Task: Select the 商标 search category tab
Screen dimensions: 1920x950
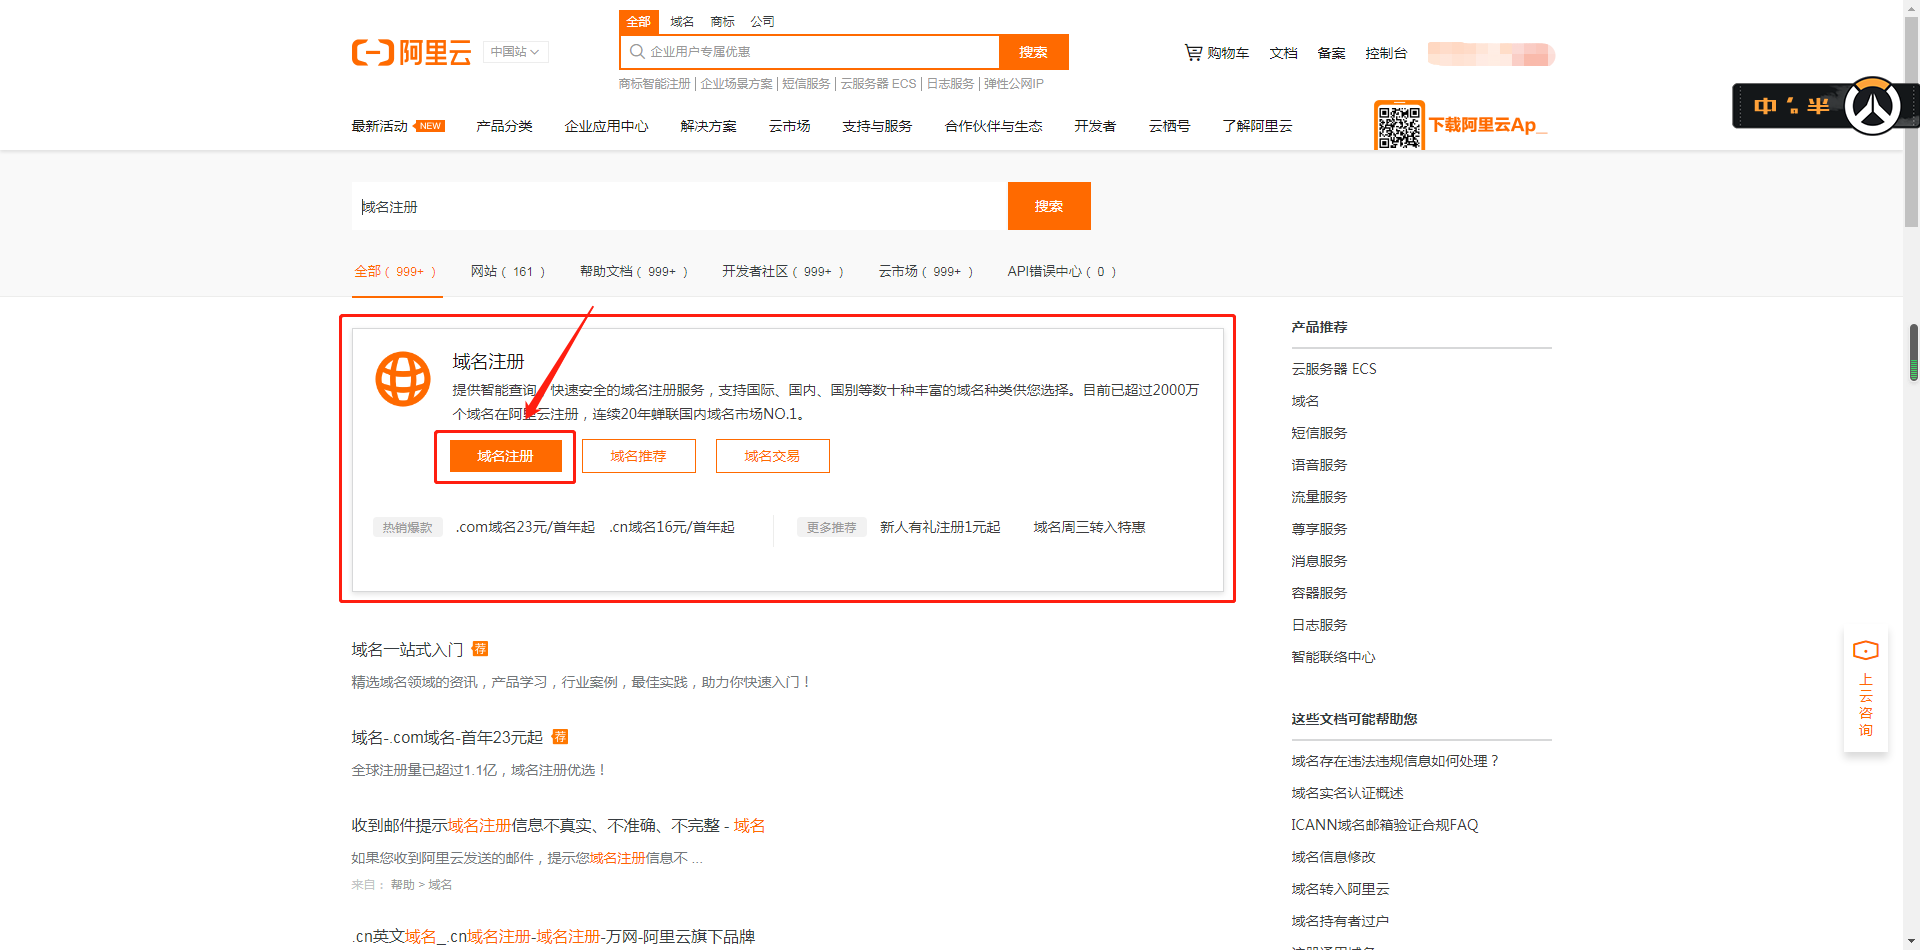Action: point(722,21)
